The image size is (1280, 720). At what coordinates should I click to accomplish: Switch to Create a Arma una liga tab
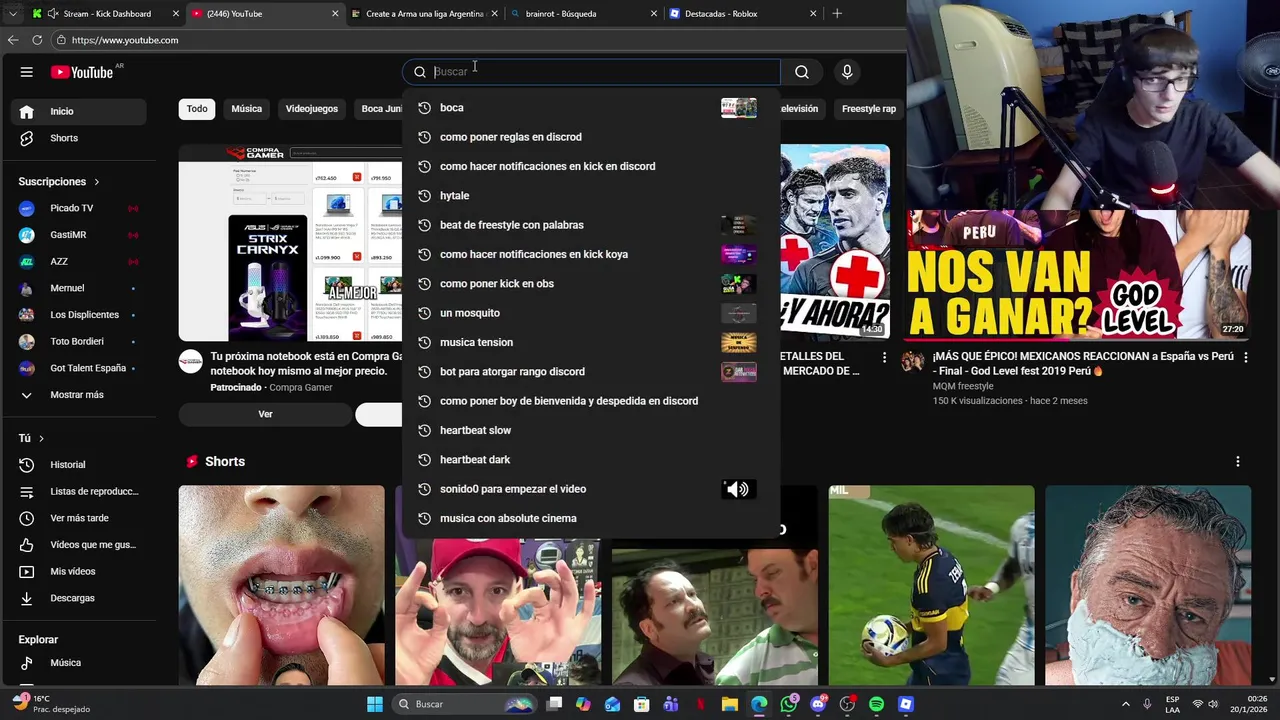(425, 14)
